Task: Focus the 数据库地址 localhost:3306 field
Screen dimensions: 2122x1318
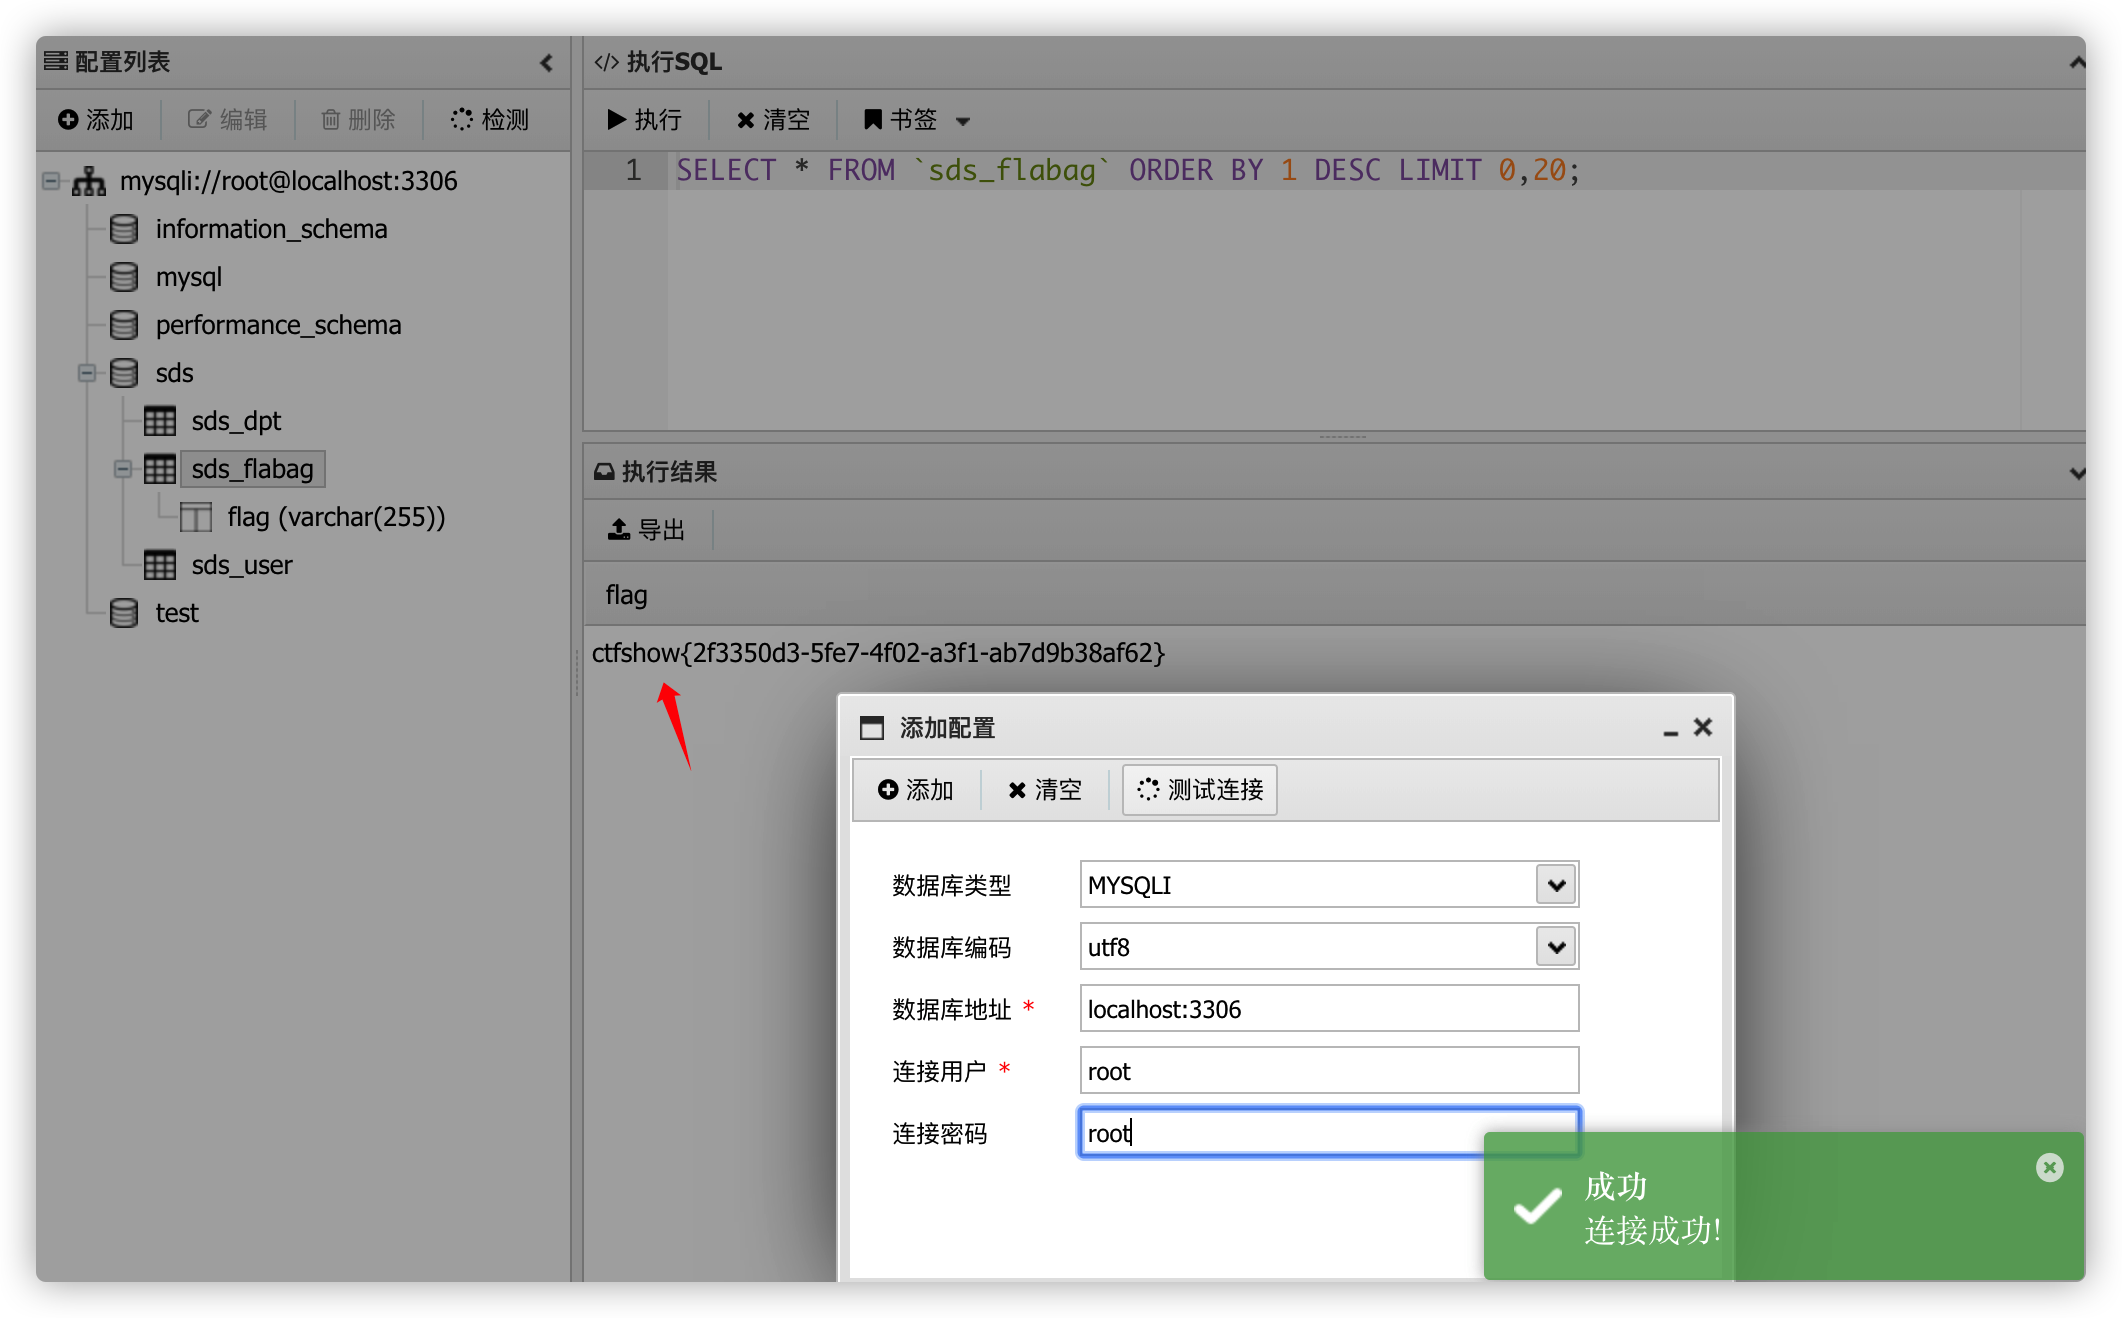Action: pos(1329,1009)
